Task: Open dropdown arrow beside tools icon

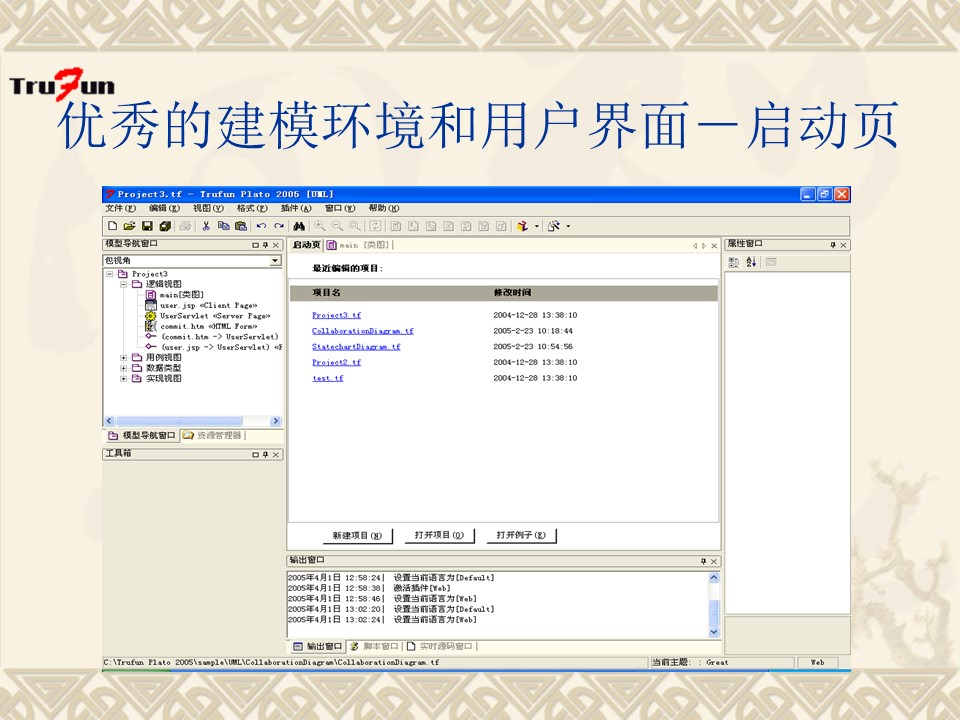Action: (x=568, y=226)
